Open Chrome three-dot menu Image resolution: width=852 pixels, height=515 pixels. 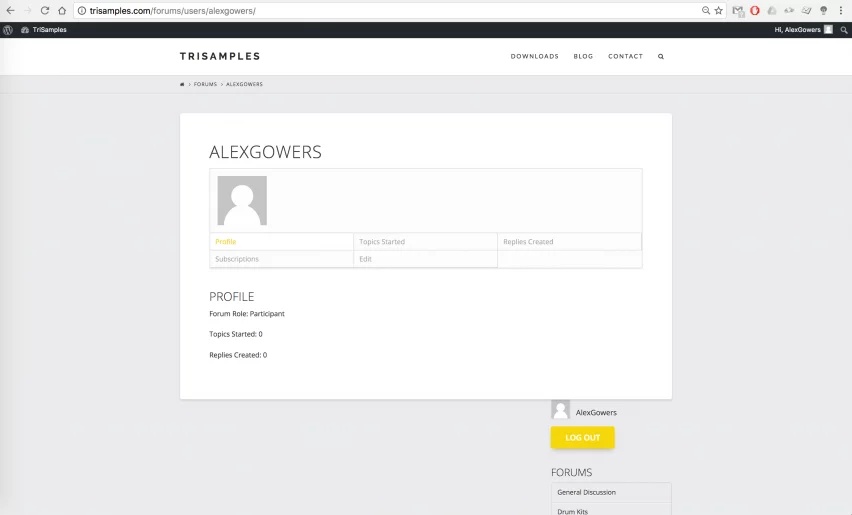841,10
